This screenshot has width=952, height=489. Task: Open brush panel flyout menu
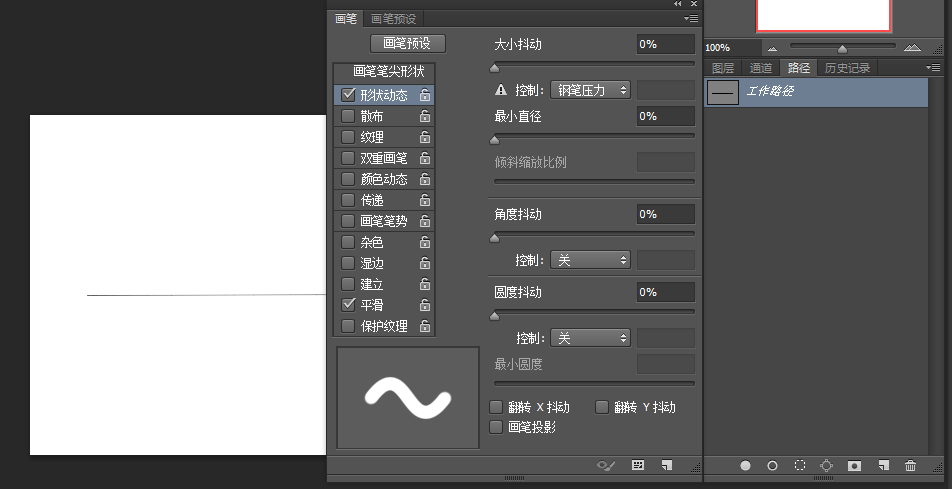691,19
